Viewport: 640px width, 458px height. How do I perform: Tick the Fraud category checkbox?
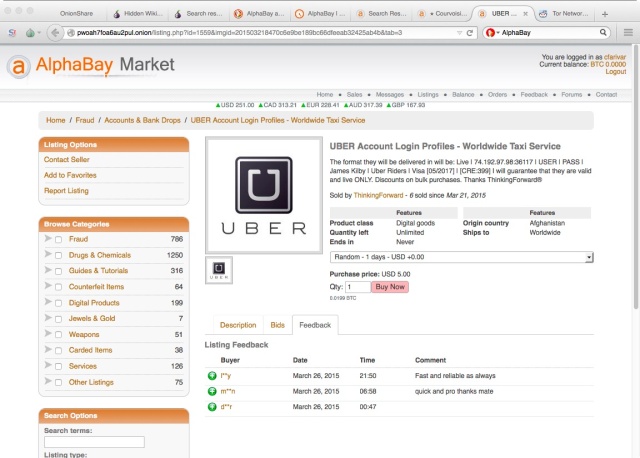tap(58, 240)
